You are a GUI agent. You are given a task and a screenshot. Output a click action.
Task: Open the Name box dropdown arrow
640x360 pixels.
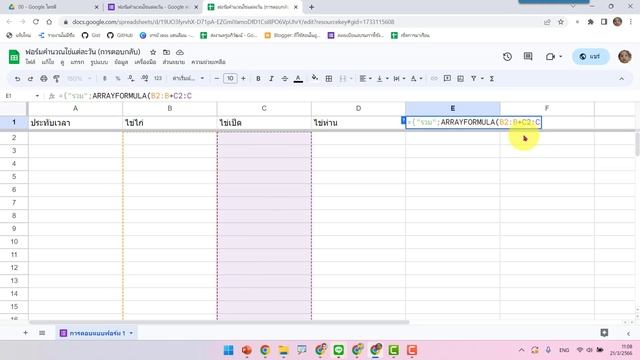coord(37,96)
